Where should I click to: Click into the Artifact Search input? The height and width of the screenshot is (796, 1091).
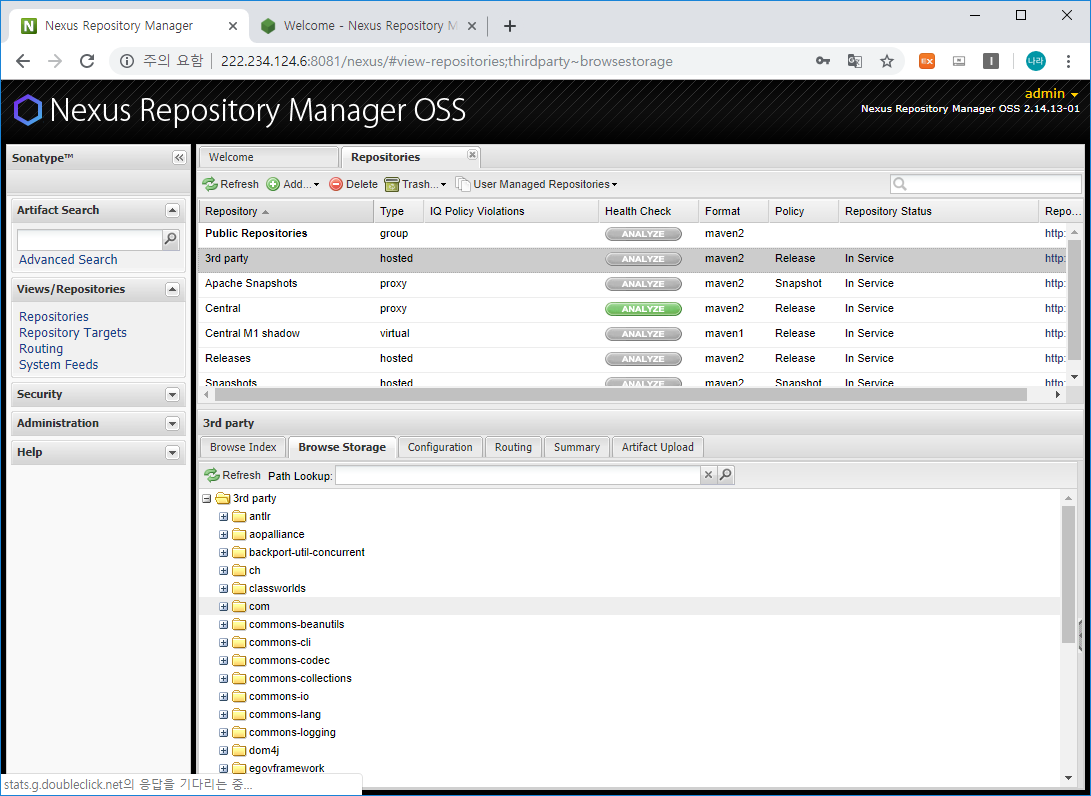pyautogui.click(x=90, y=239)
